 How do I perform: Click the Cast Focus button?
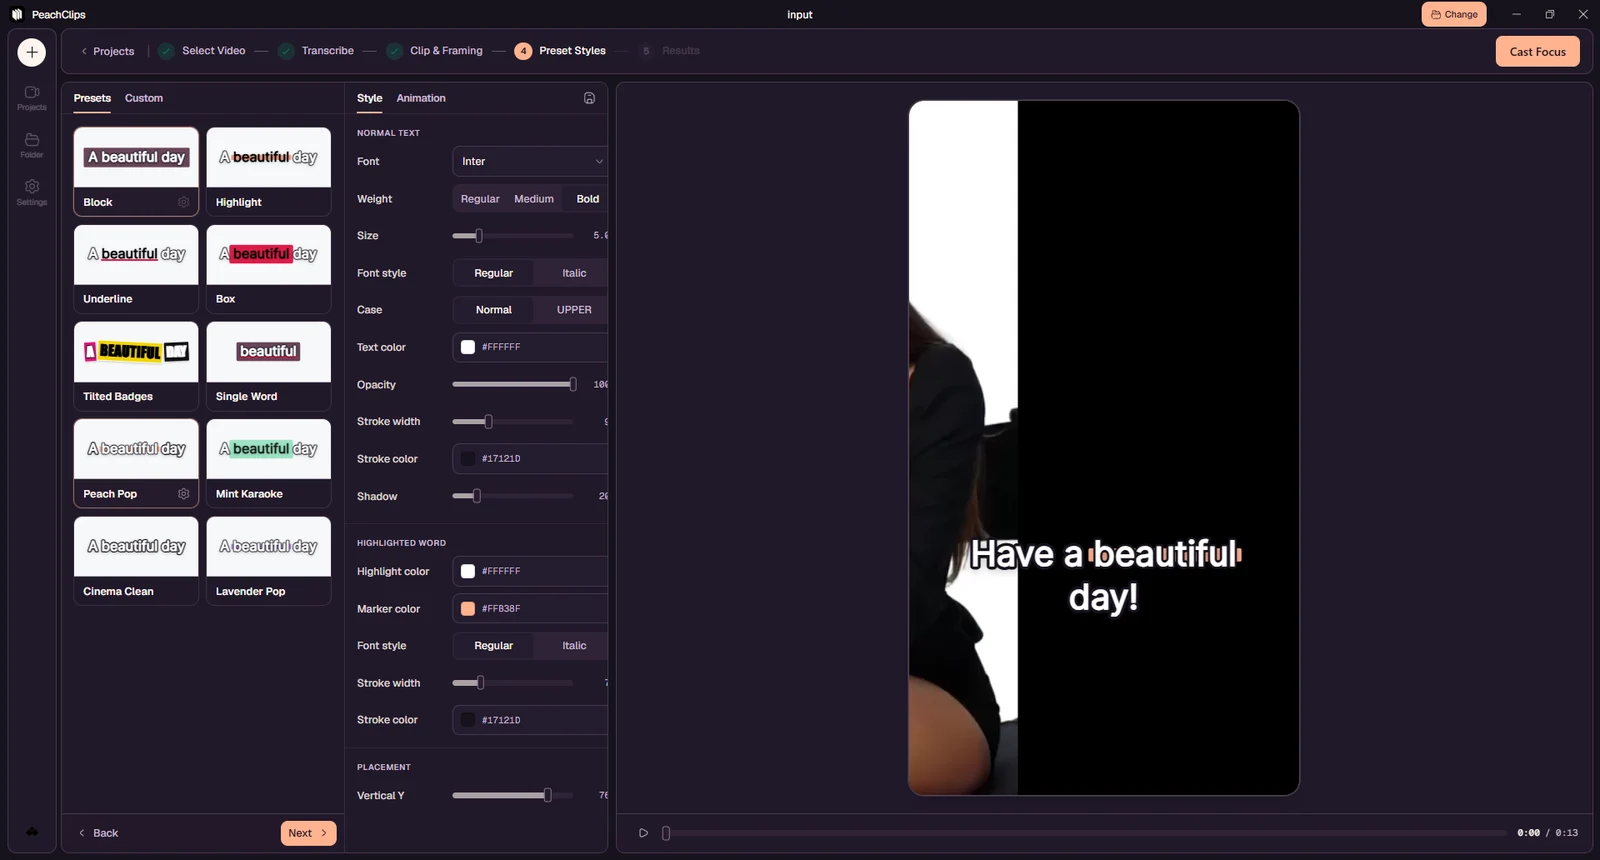pos(1537,52)
